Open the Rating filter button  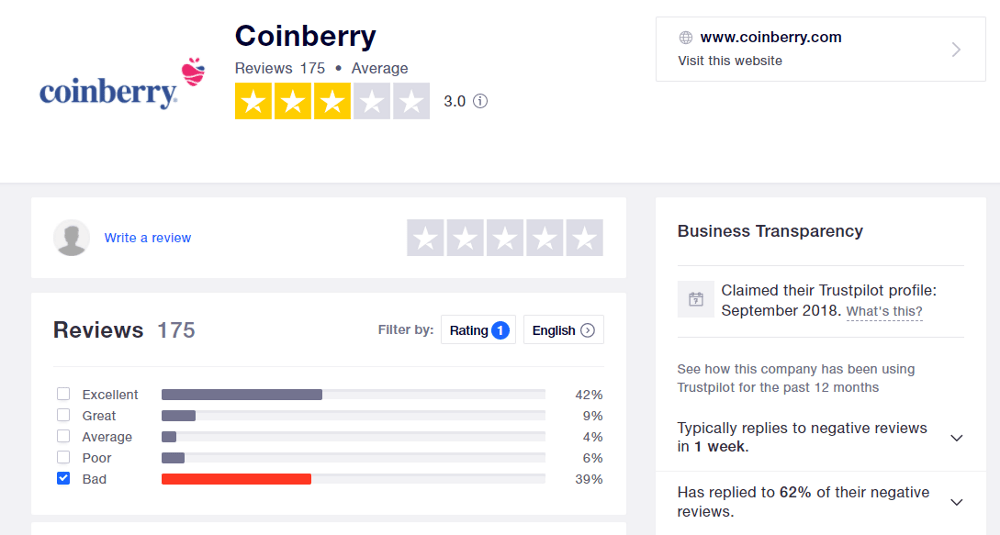[478, 330]
